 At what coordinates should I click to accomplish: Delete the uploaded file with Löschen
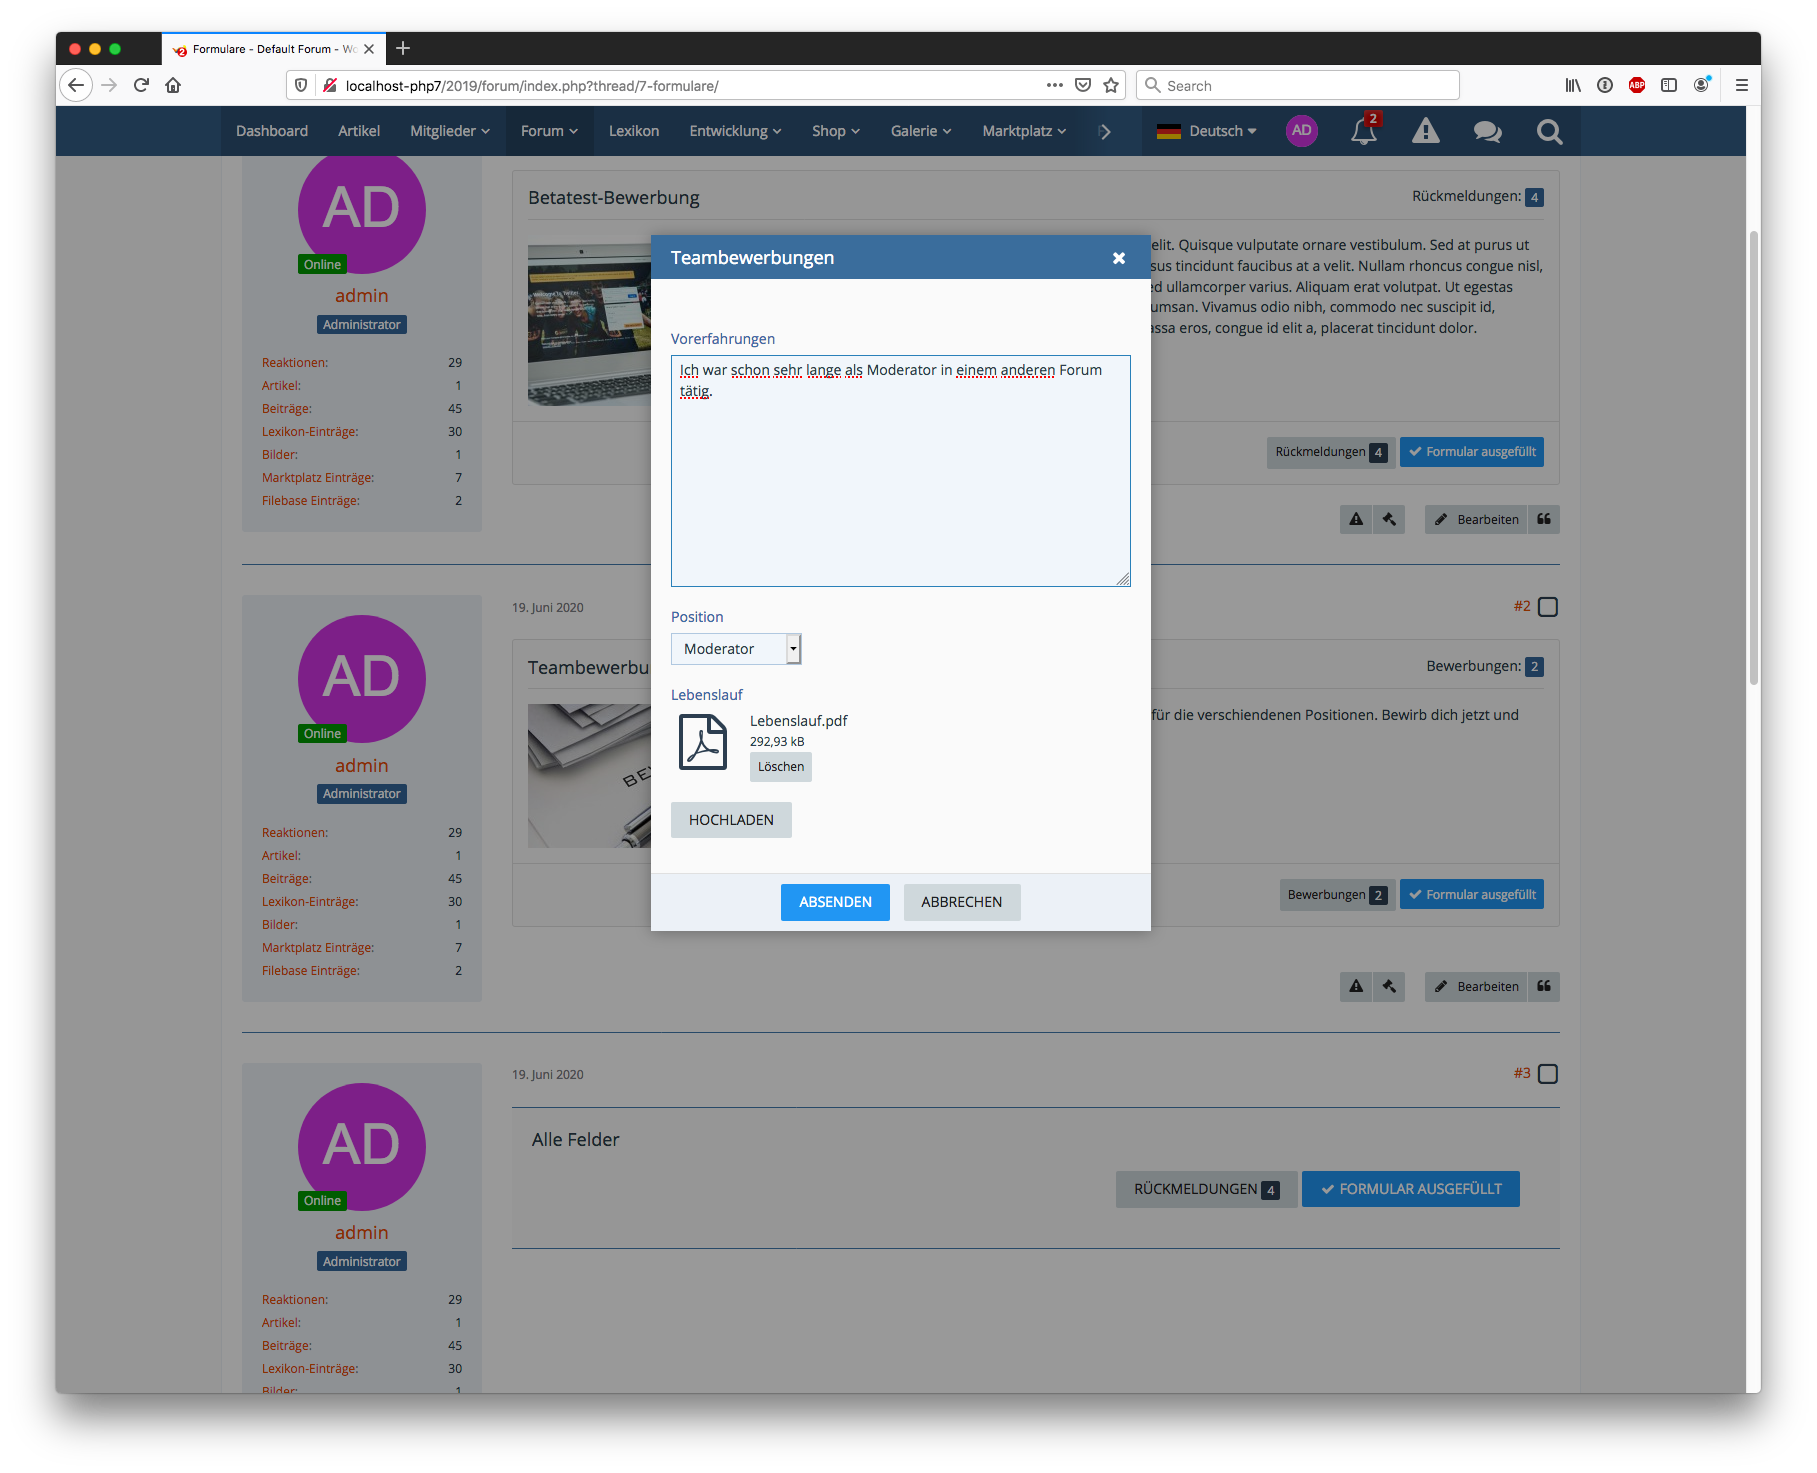(x=780, y=767)
